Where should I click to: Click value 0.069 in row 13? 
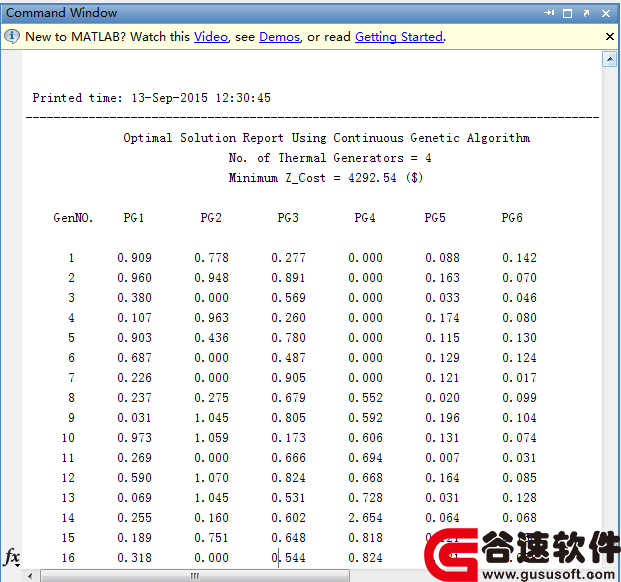(x=134, y=498)
